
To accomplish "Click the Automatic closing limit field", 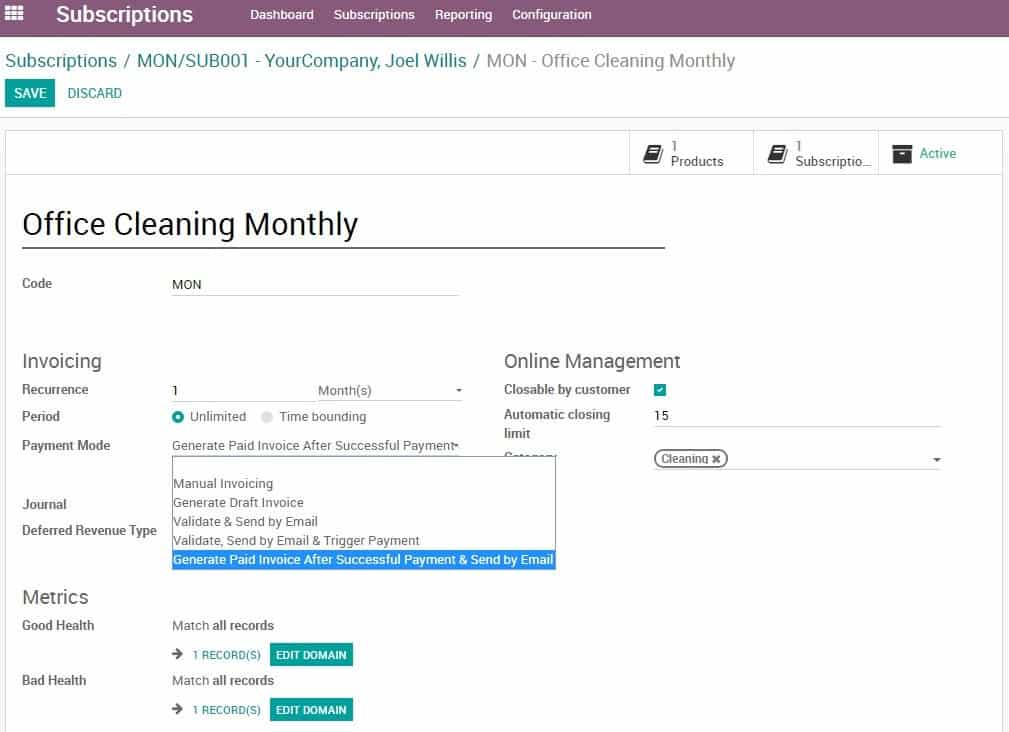I will pyautogui.click(x=796, y=416).
